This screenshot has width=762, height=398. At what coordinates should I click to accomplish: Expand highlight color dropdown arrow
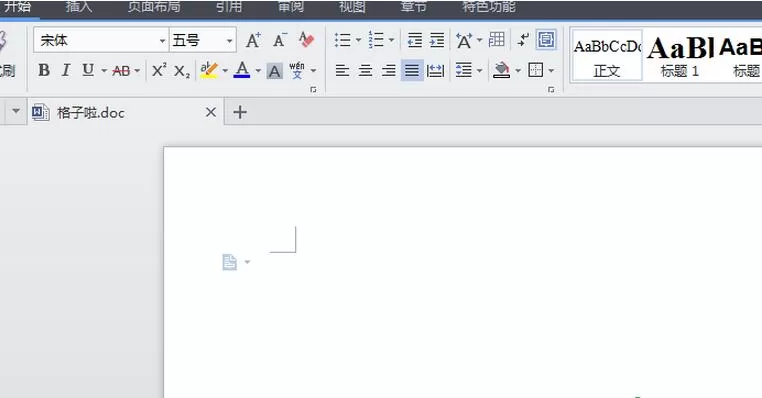coord(225,71)
